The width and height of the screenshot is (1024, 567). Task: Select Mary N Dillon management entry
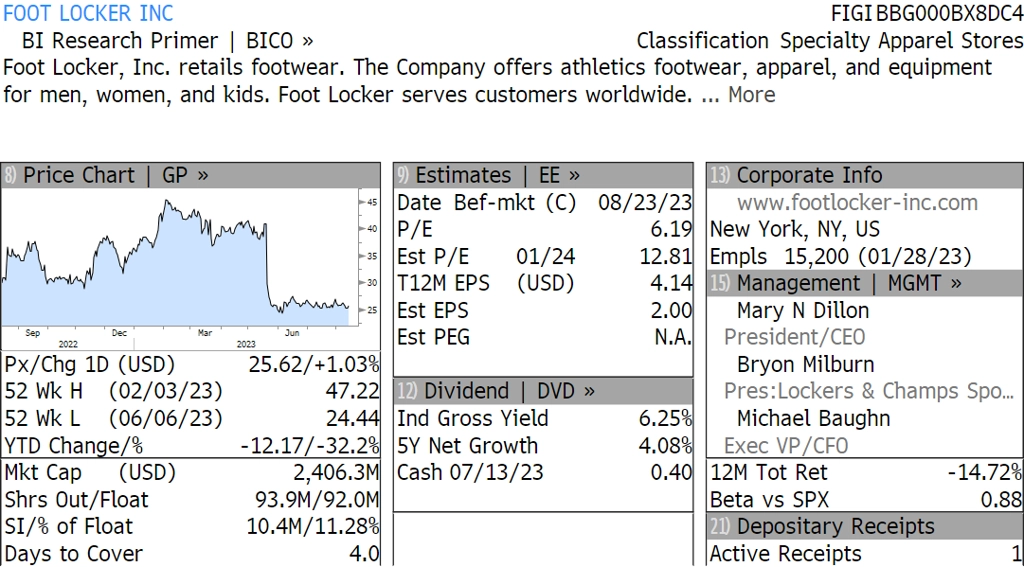pyautogui.click(x=803, y=310)
